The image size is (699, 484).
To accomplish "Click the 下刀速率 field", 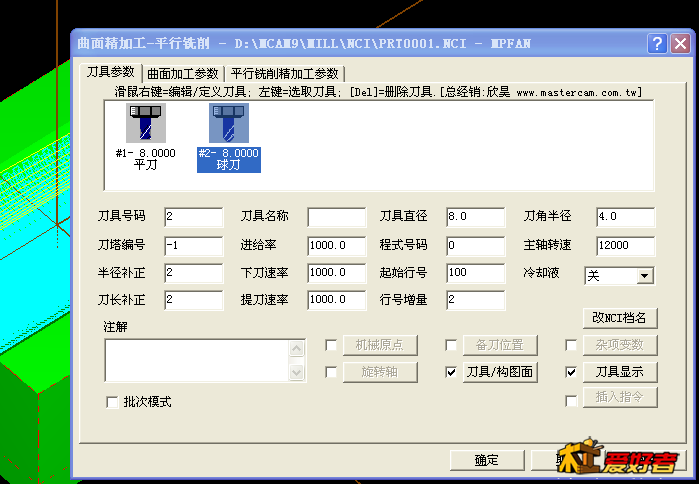I will point(337,273).
